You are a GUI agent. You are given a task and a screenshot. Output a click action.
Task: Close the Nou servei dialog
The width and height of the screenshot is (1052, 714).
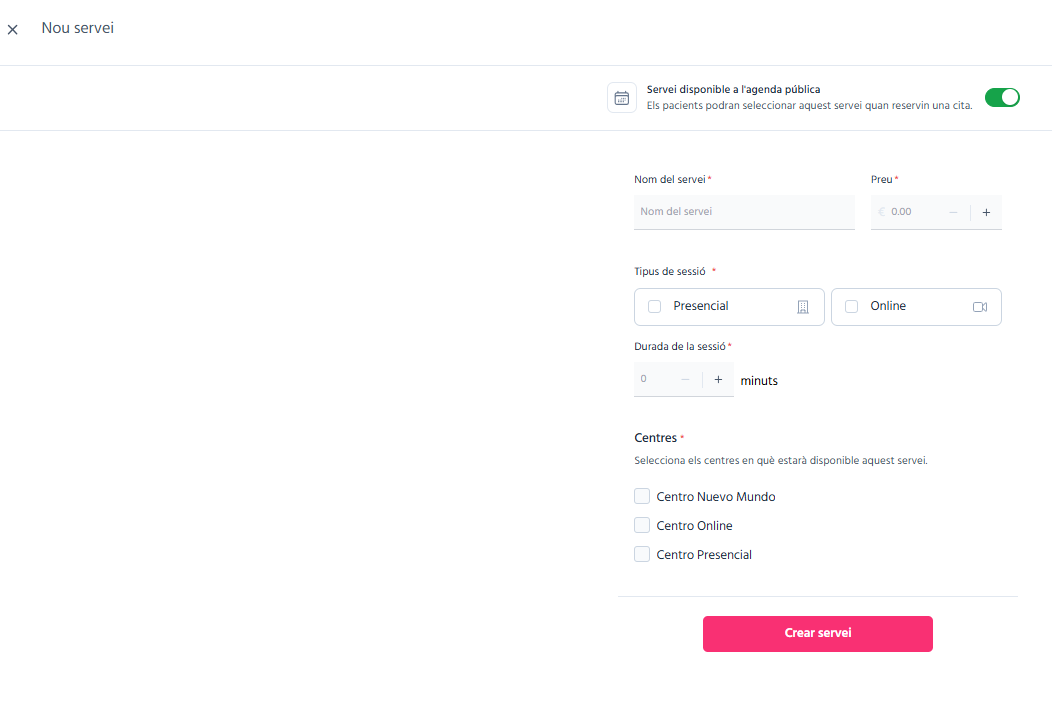tap(13, 30)
